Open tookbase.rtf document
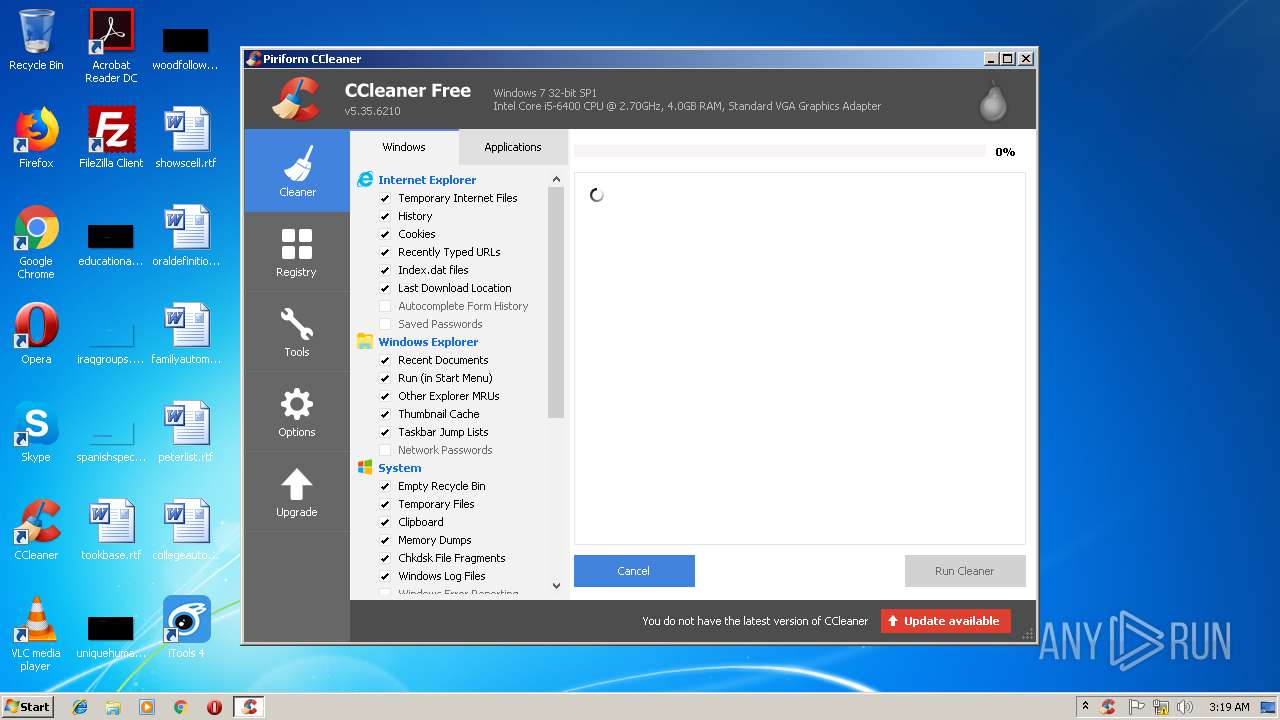 [x=111, y=530]
